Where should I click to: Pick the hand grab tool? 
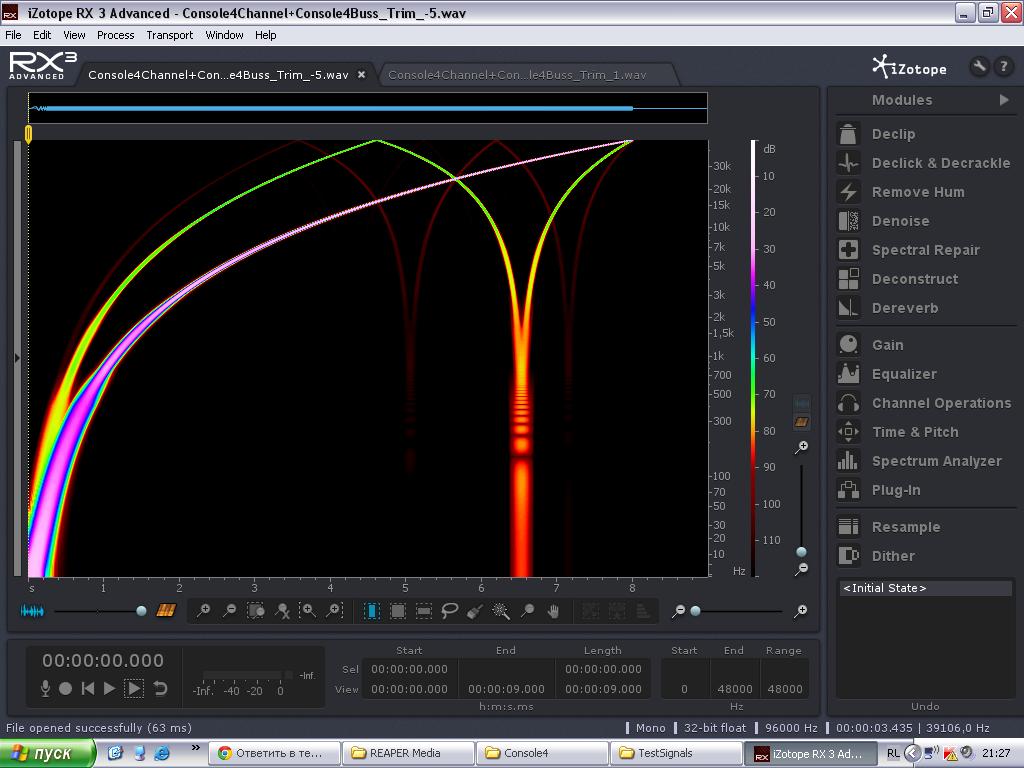[553, 610]
